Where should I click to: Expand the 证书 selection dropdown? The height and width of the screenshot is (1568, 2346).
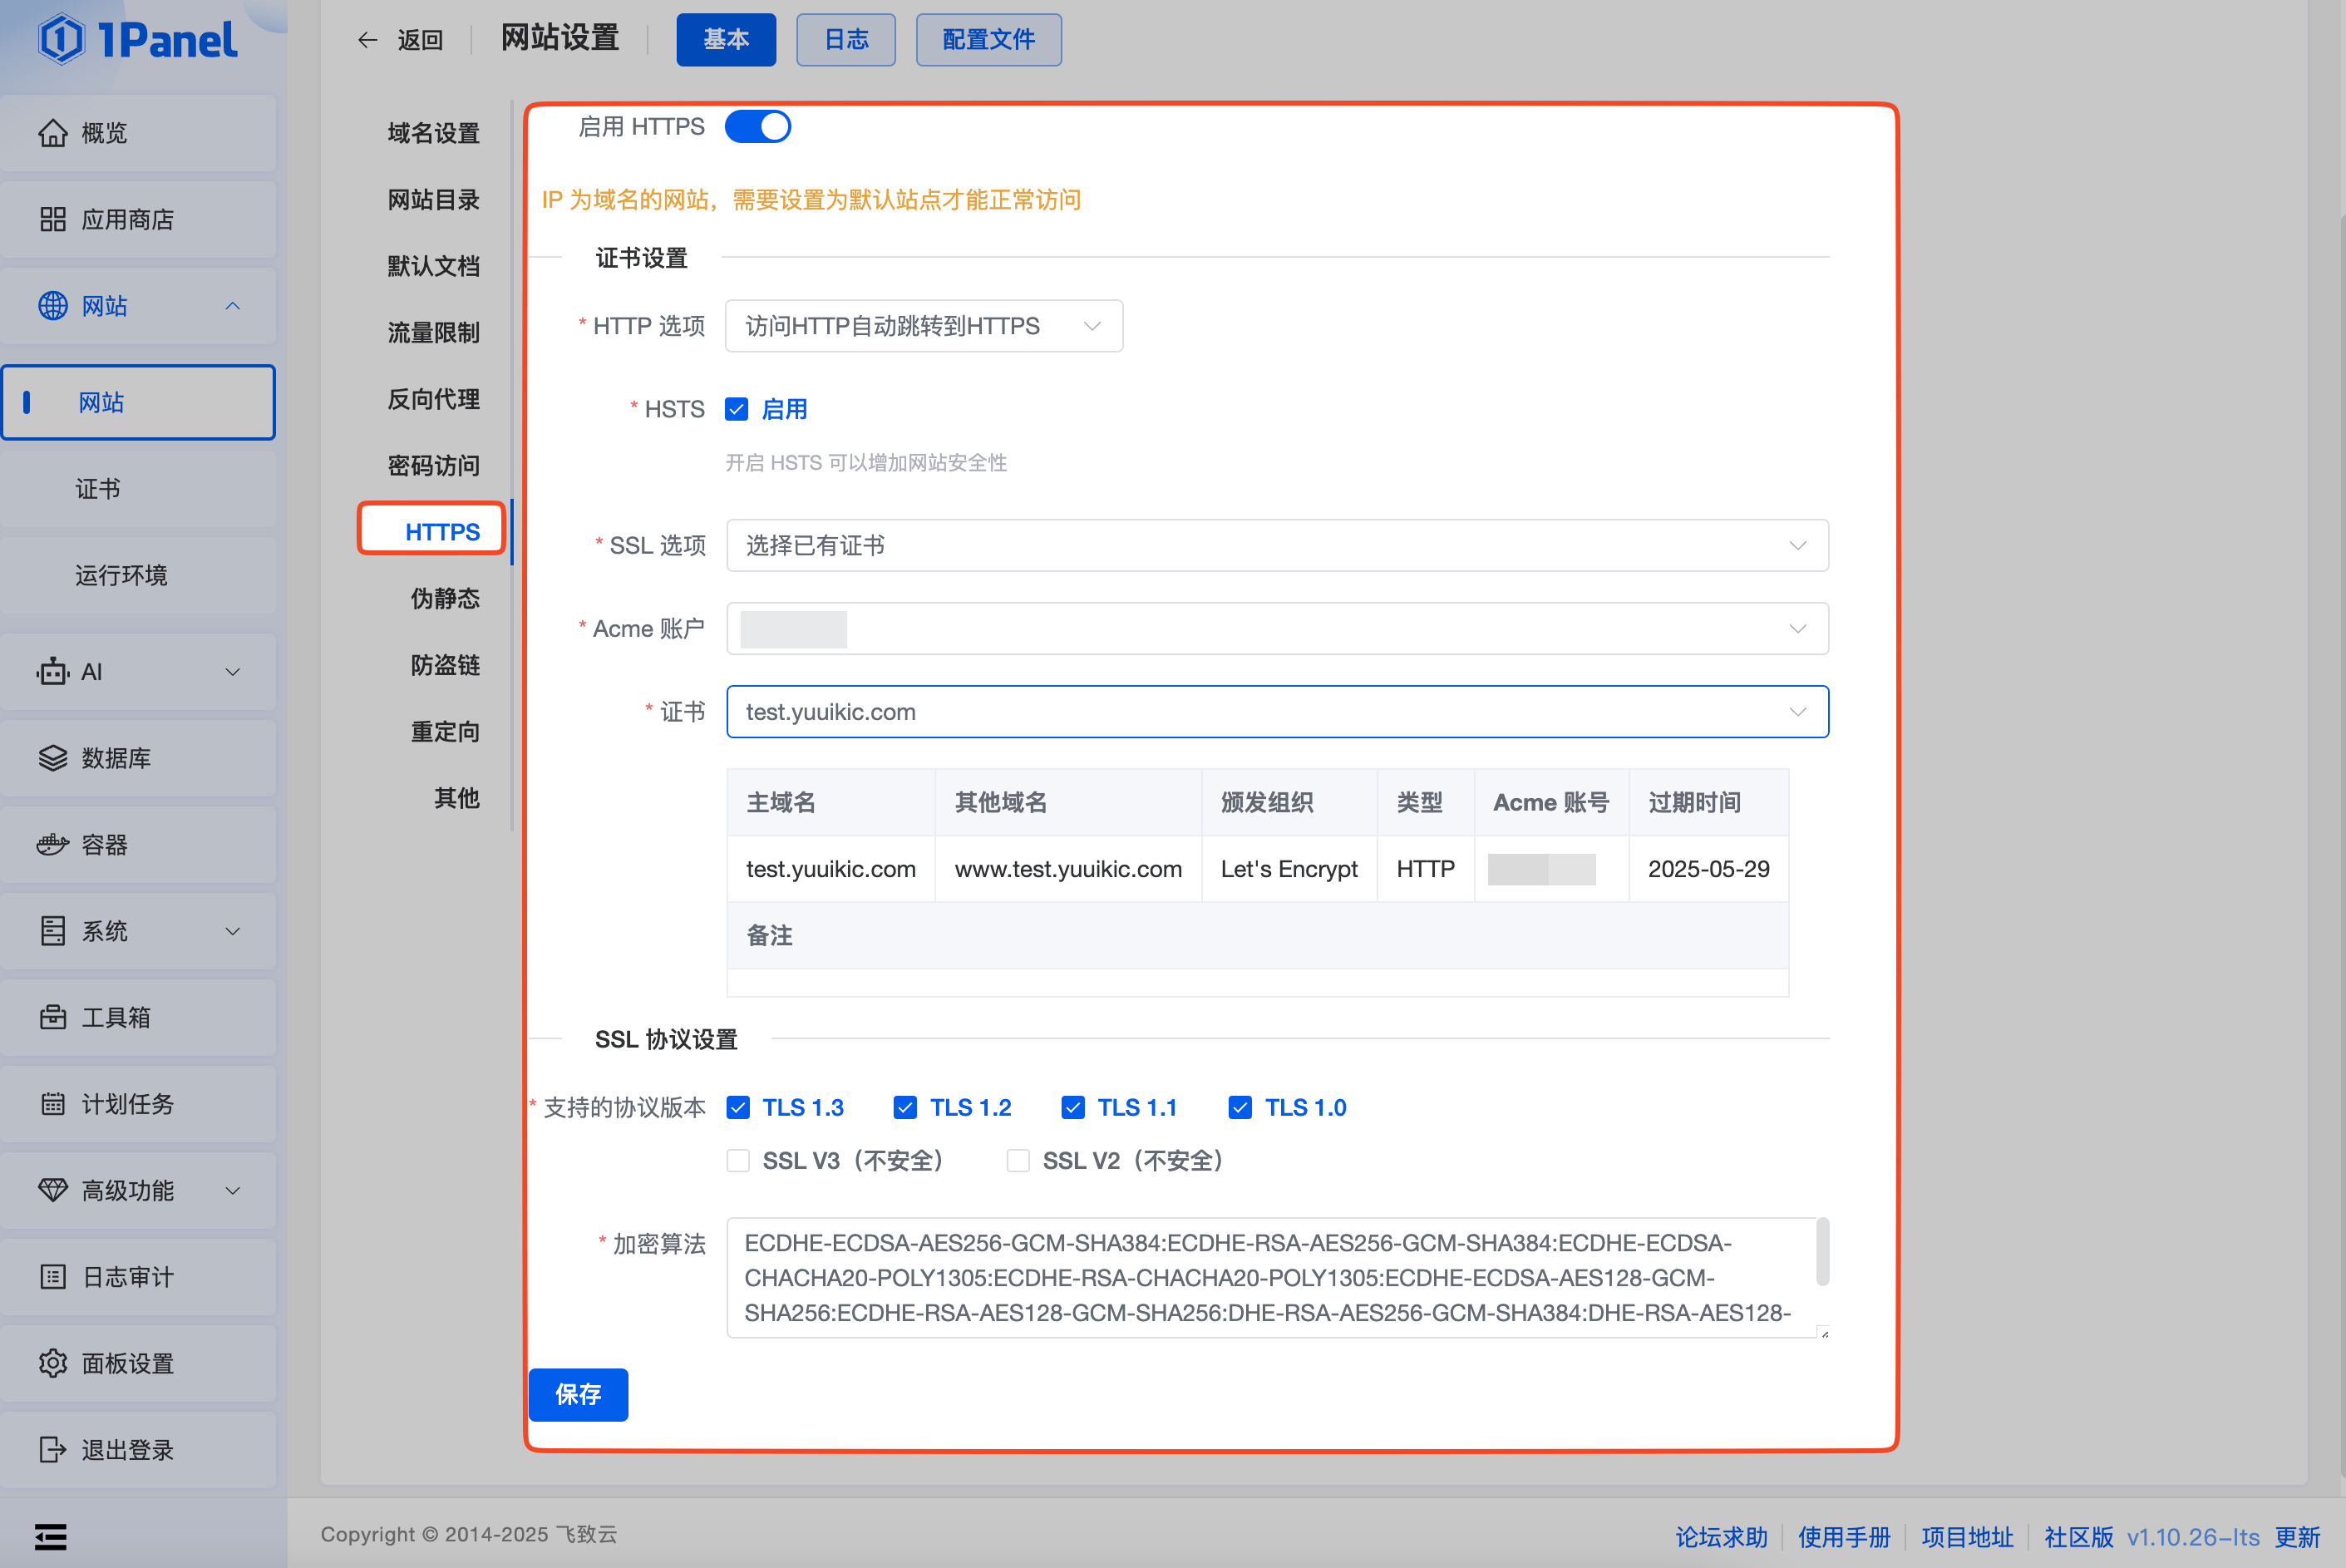pos(1276,712)
